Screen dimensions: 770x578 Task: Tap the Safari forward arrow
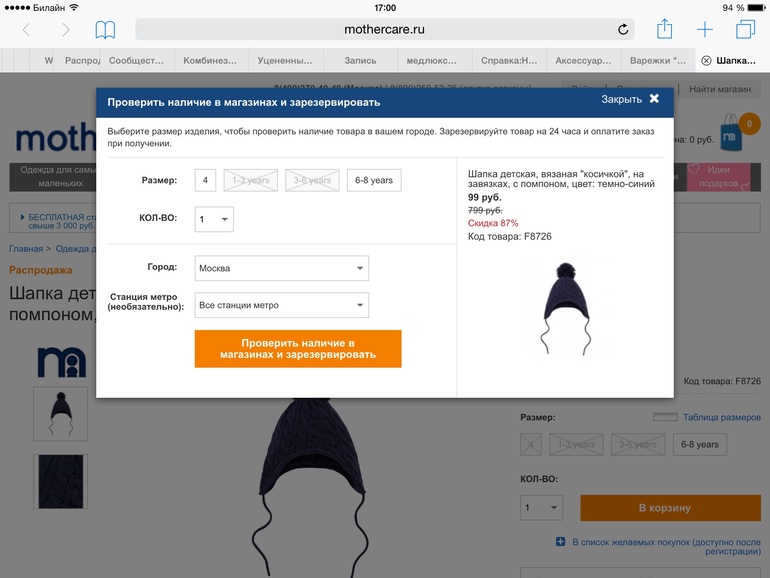pyautogui.click(x=65, y=30)
